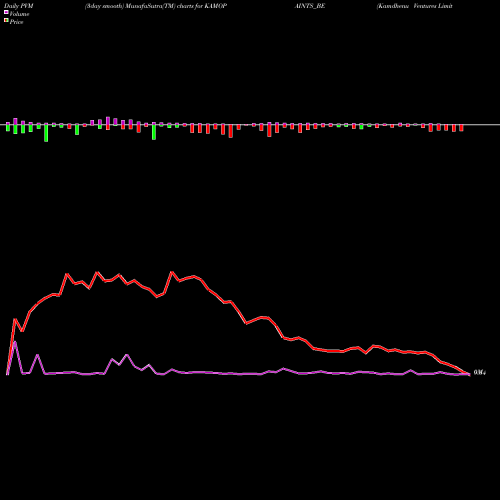Select the Price legend label
Screen dimensions: 500x500
[16, 22]
